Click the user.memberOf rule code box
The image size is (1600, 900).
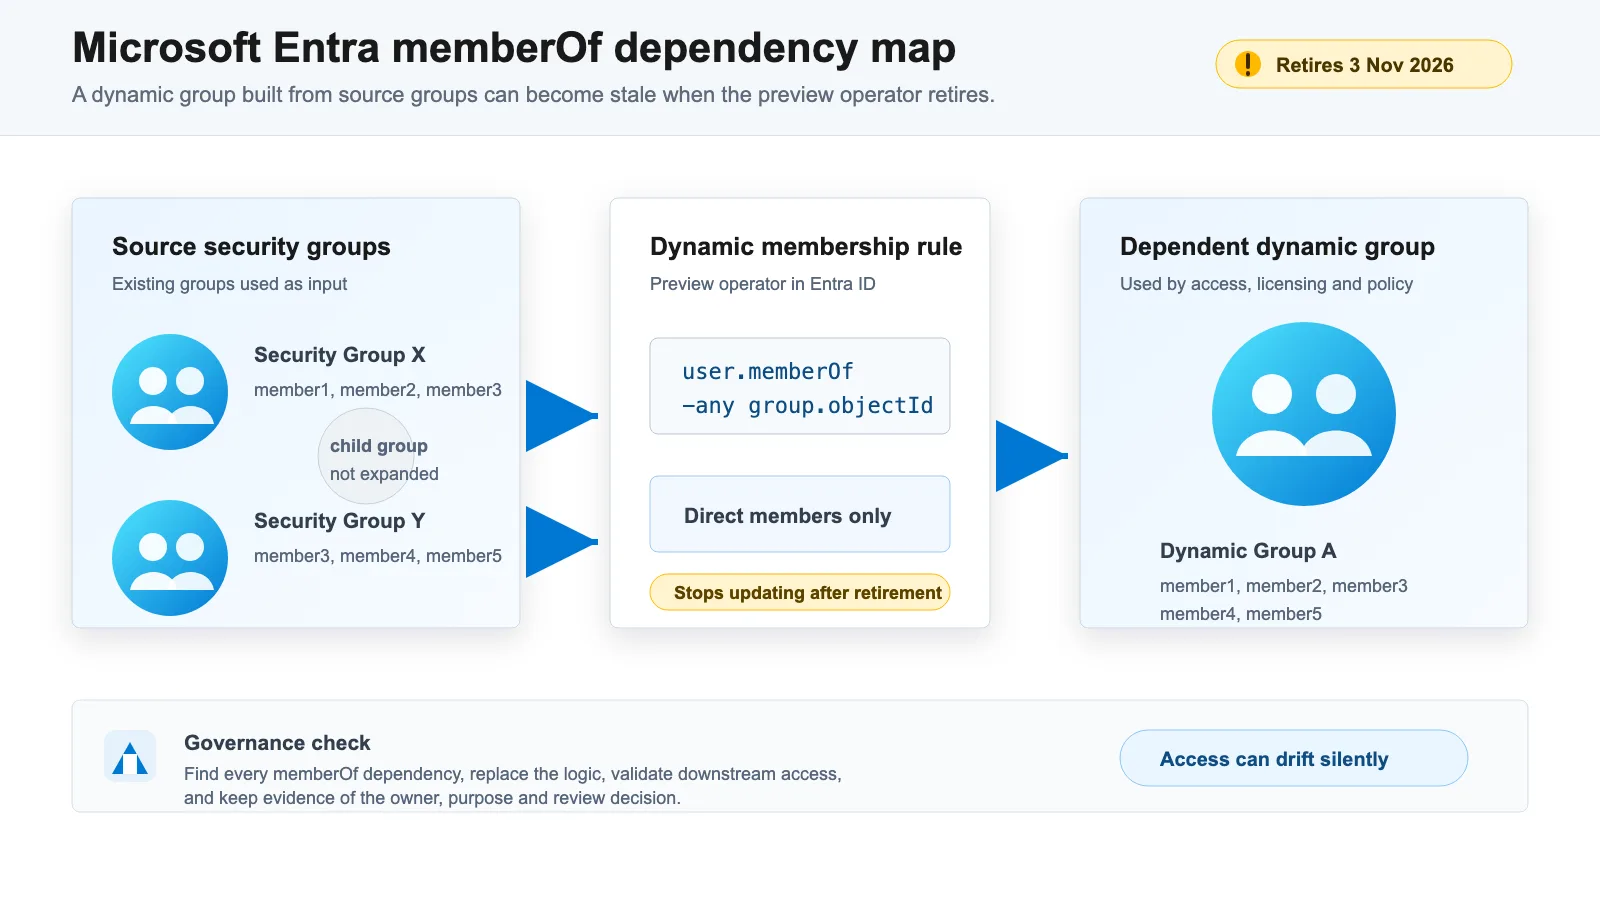point(800,386)
